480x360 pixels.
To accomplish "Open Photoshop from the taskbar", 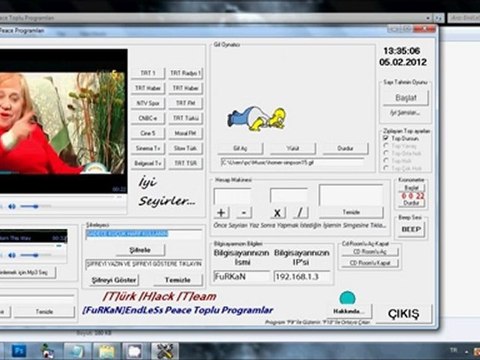I will pyautogui.click(x=18, y=351).
